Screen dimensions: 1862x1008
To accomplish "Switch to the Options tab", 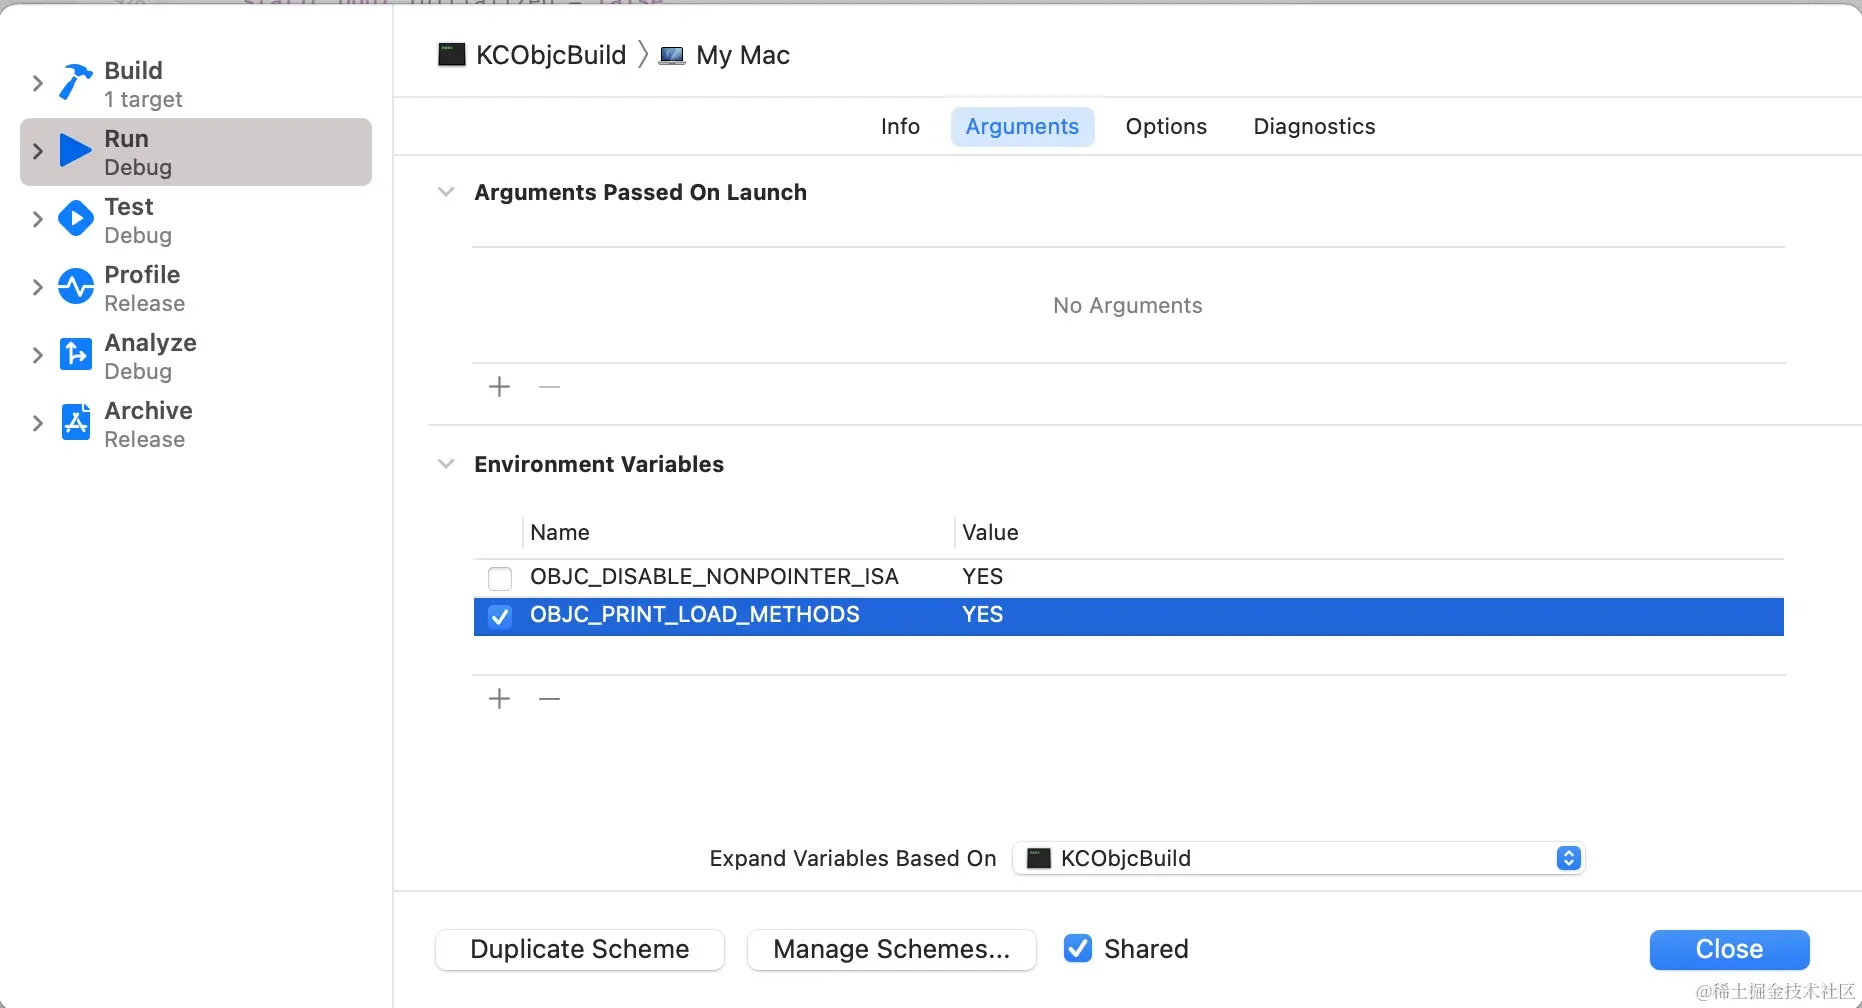I will pos(1165,126).
